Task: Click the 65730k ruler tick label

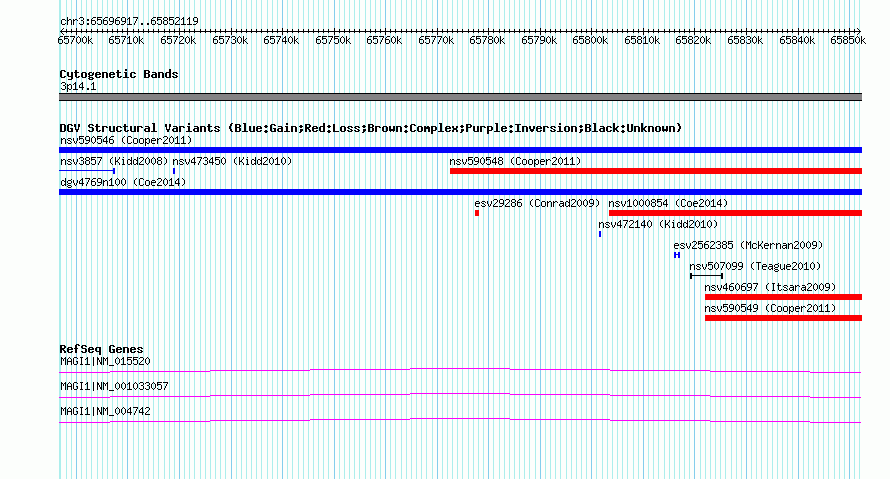Action: click(x=230, y=40)
